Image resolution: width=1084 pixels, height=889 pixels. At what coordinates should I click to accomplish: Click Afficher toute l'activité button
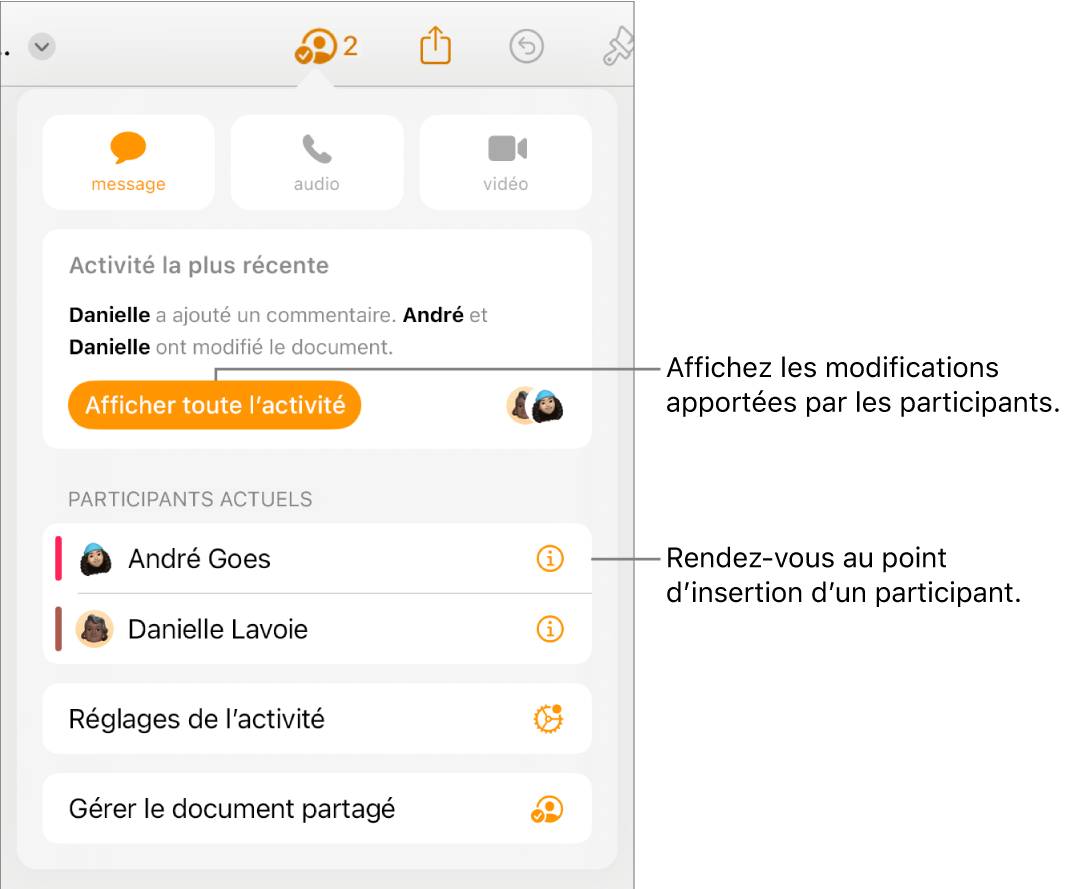click(214, 405)
